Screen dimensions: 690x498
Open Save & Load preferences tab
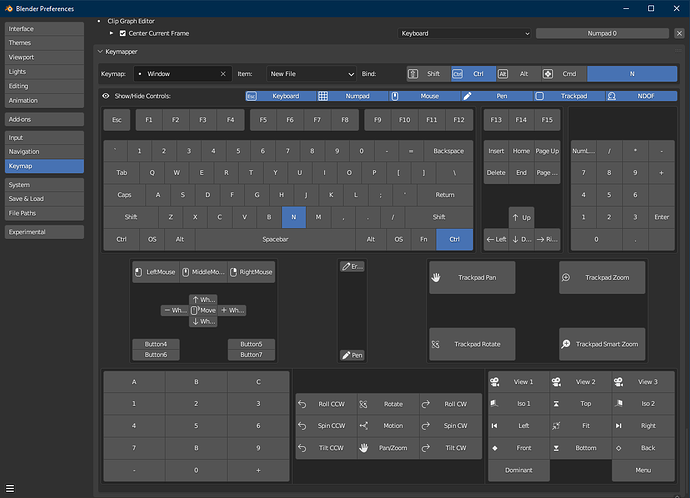[x=44, y=199]
